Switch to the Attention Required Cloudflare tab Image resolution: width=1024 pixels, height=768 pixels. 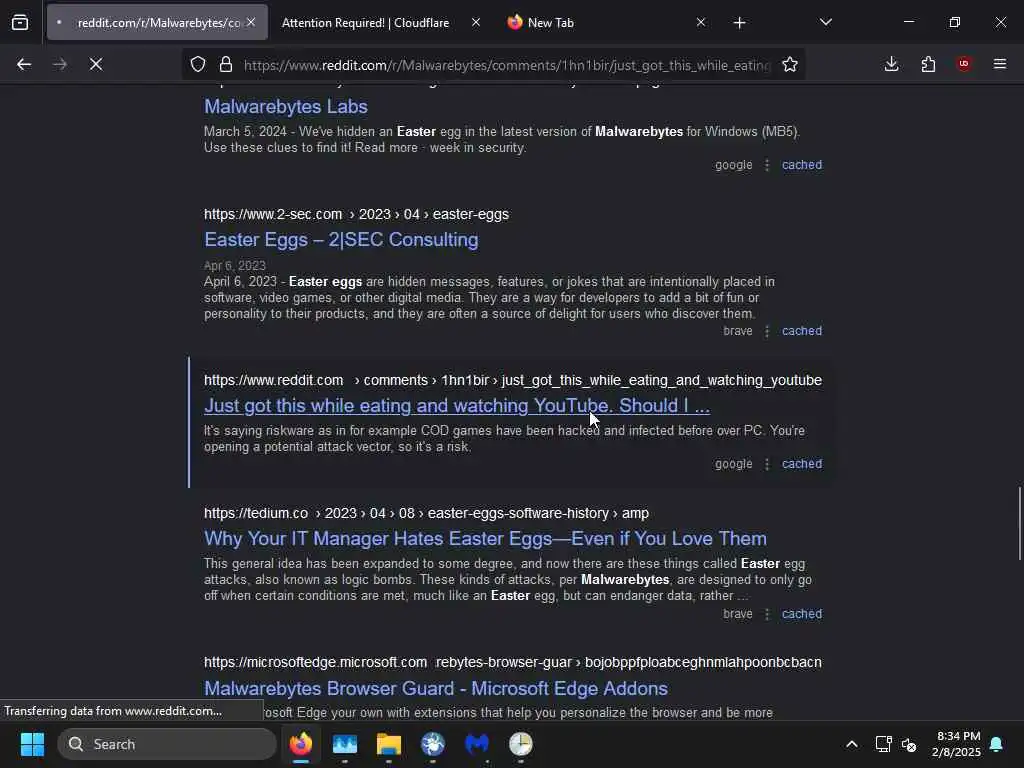[x=365, y=23]
